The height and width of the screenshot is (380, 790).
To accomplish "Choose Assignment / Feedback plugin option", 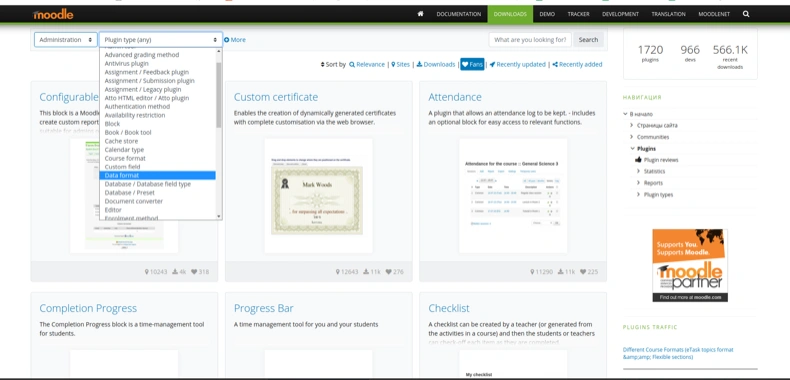I will coord(158,72).
